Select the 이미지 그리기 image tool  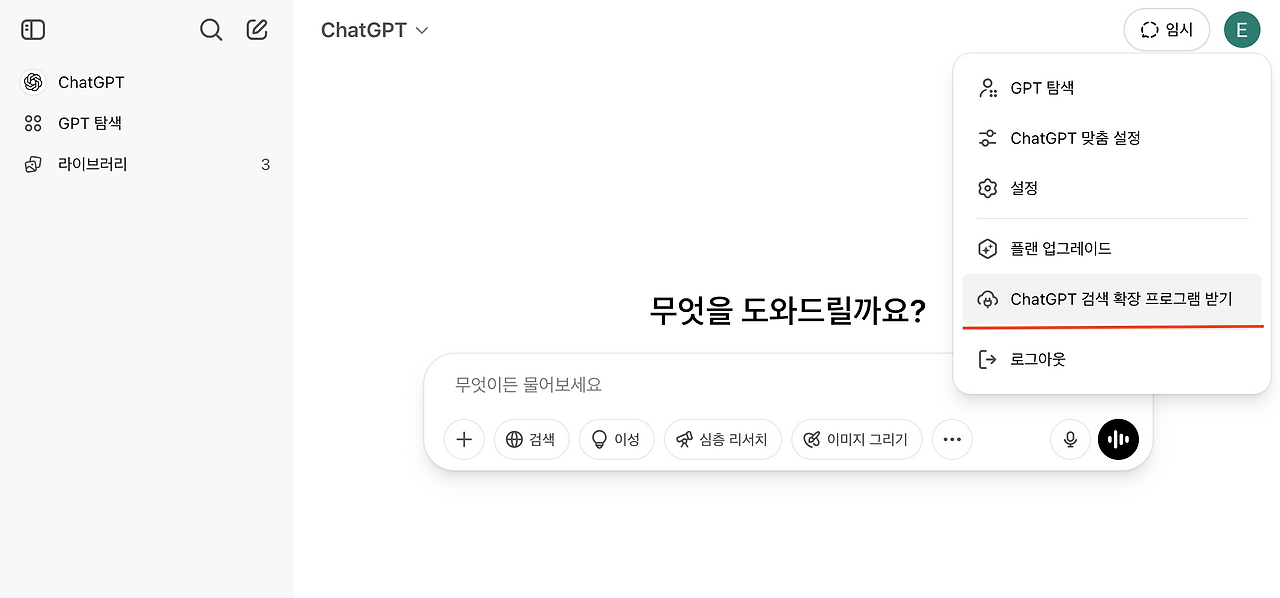coord(856,439)
